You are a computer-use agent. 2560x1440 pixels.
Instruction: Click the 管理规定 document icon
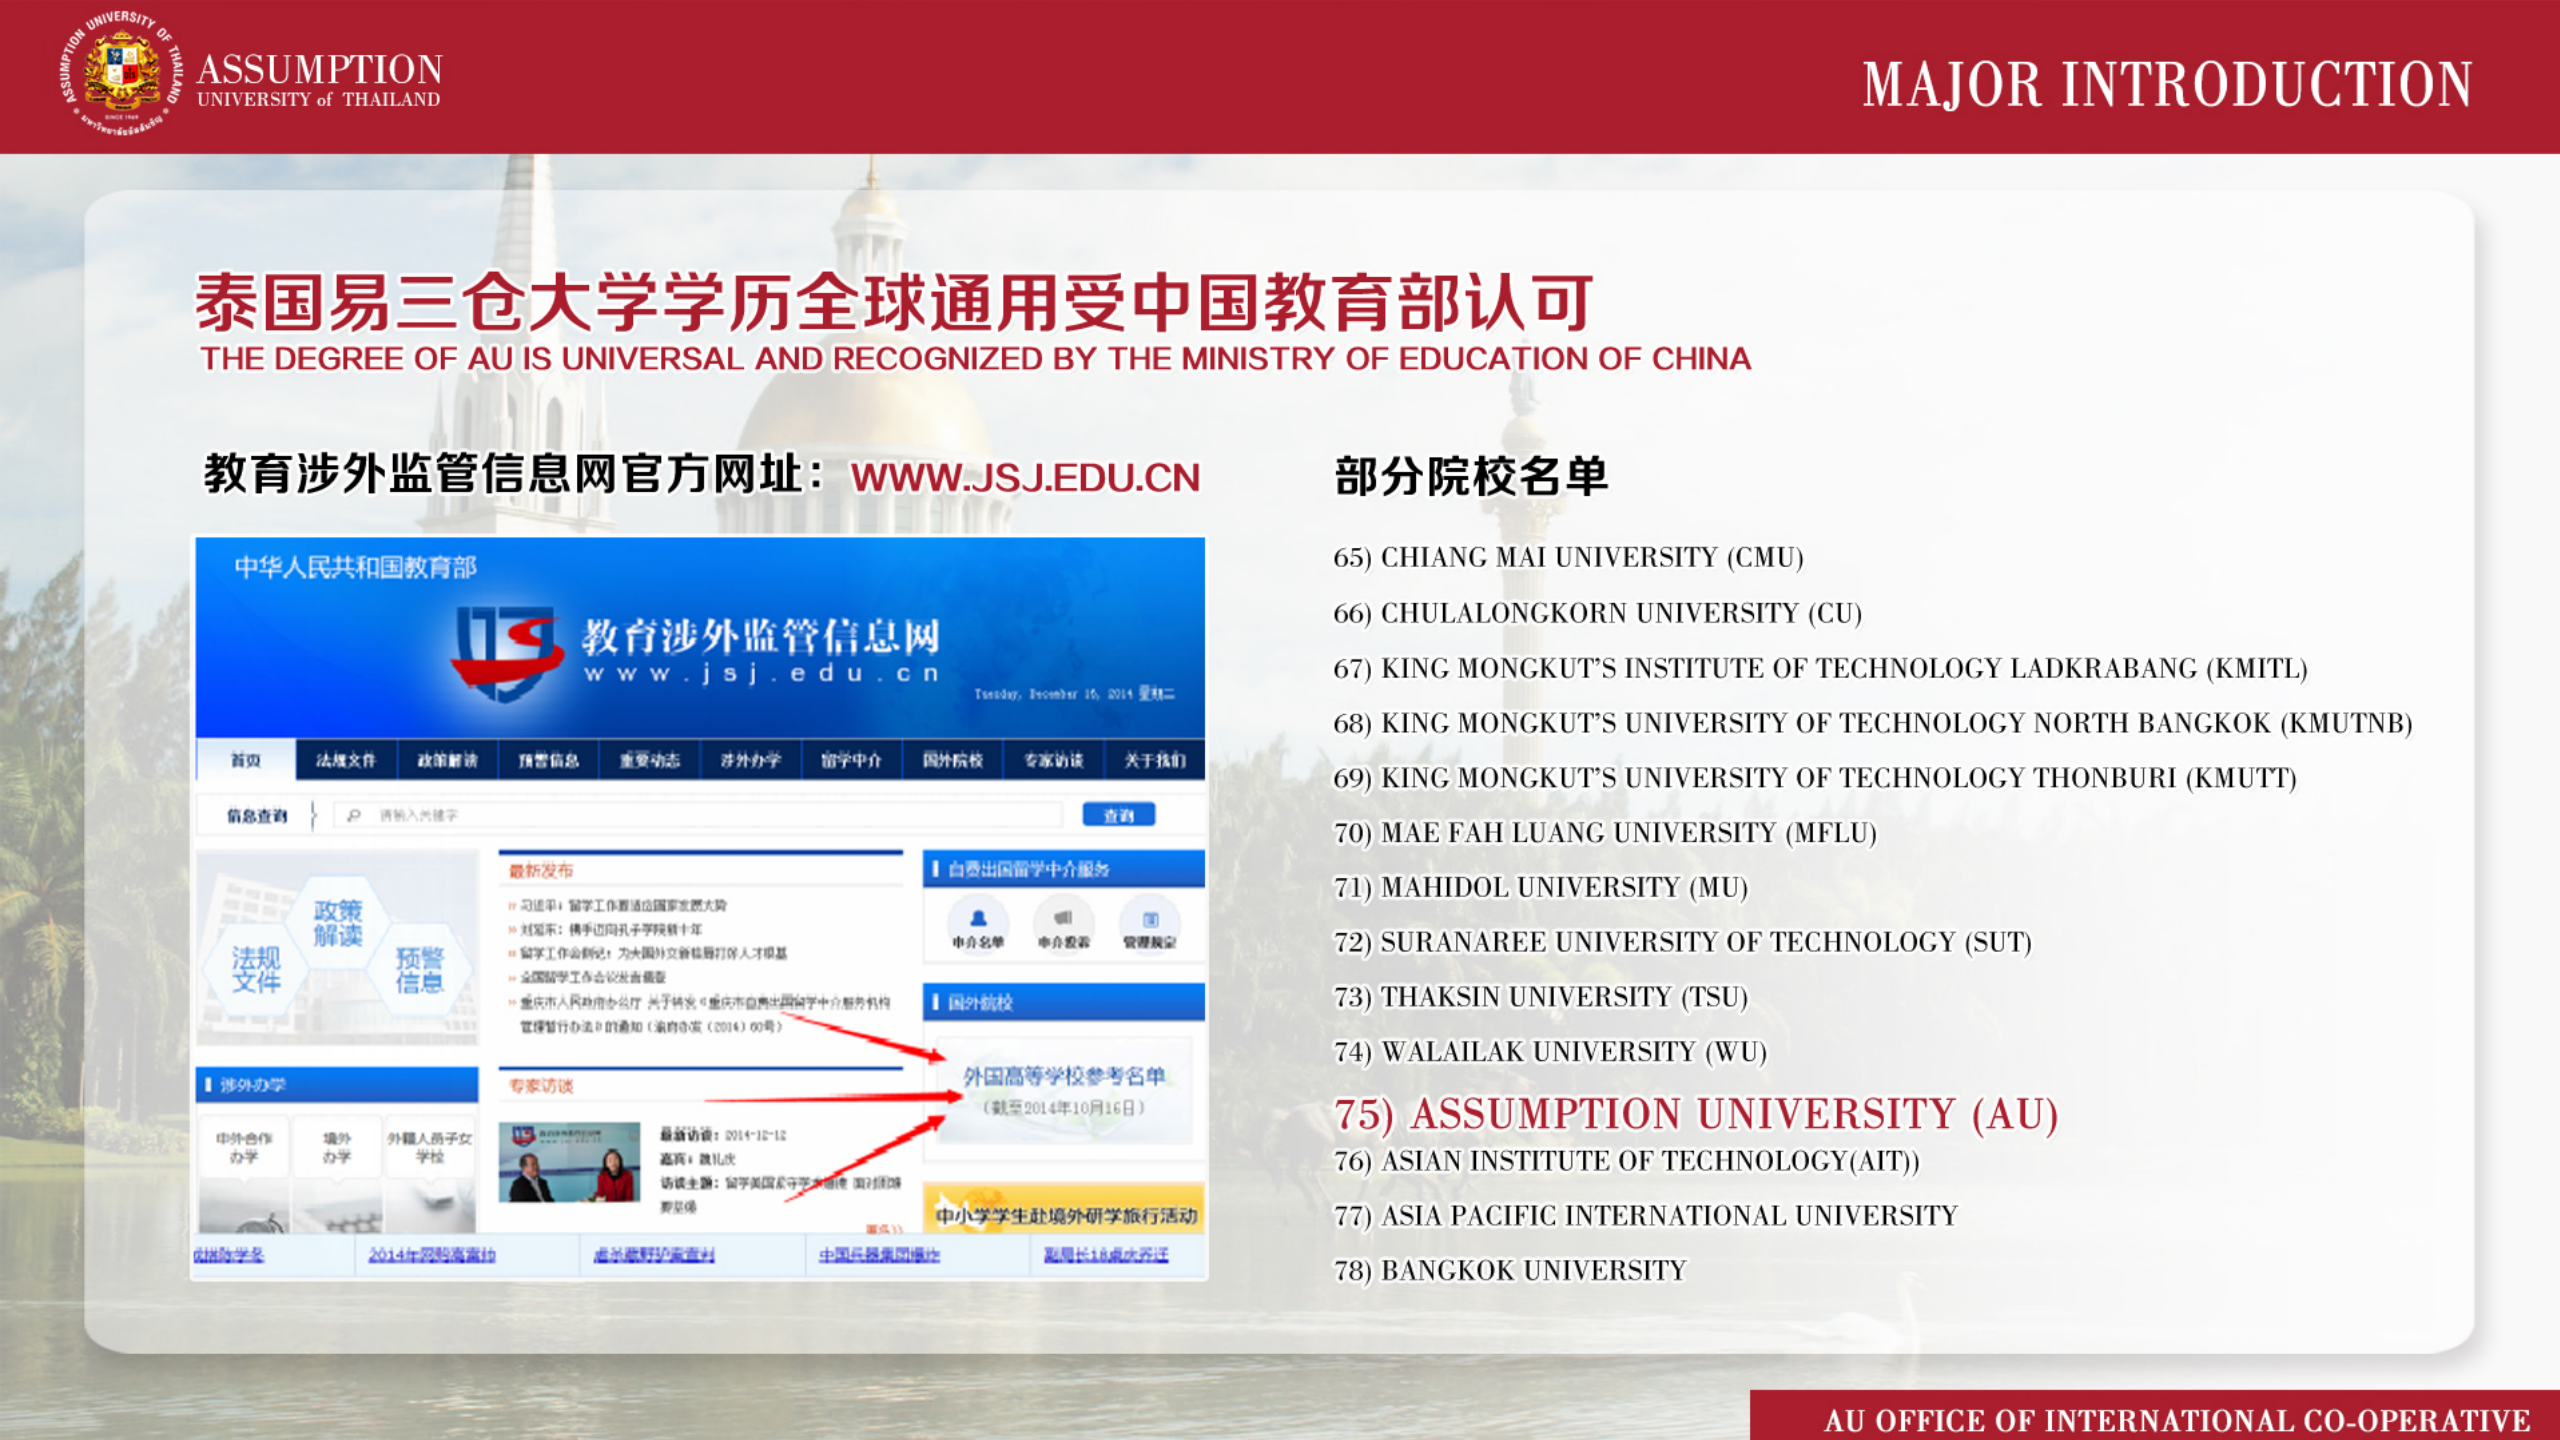pyautogui.click(x=1150, y=919)
